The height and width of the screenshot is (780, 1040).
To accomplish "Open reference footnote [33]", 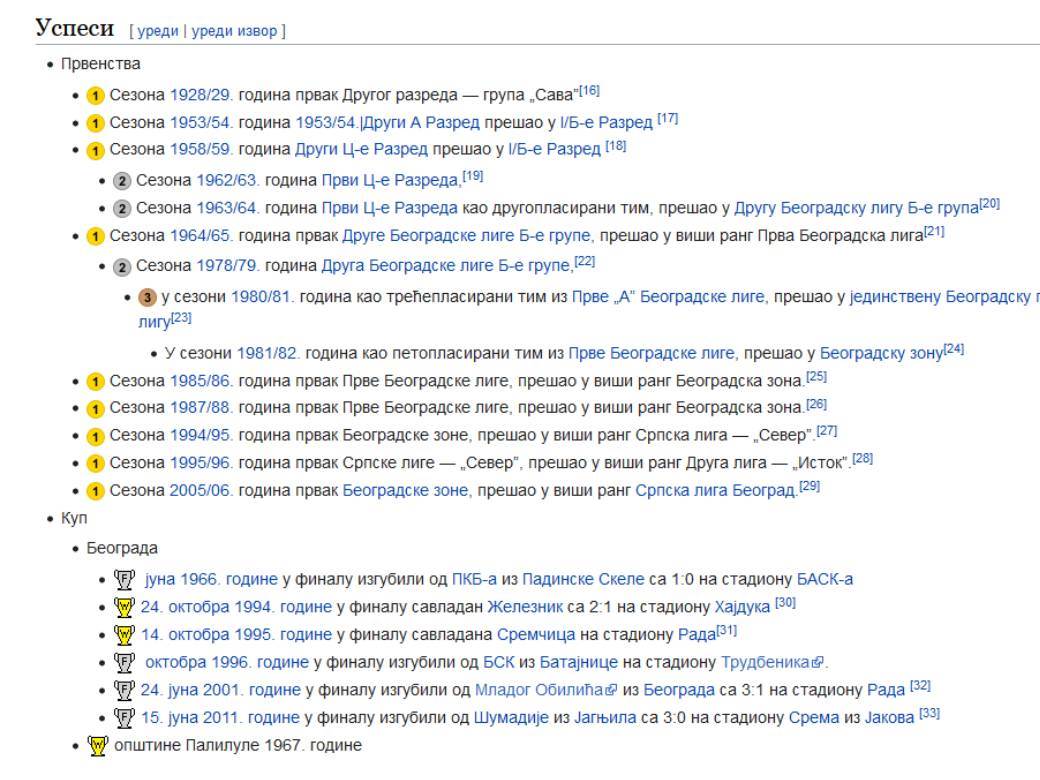I will click(929, 714).
